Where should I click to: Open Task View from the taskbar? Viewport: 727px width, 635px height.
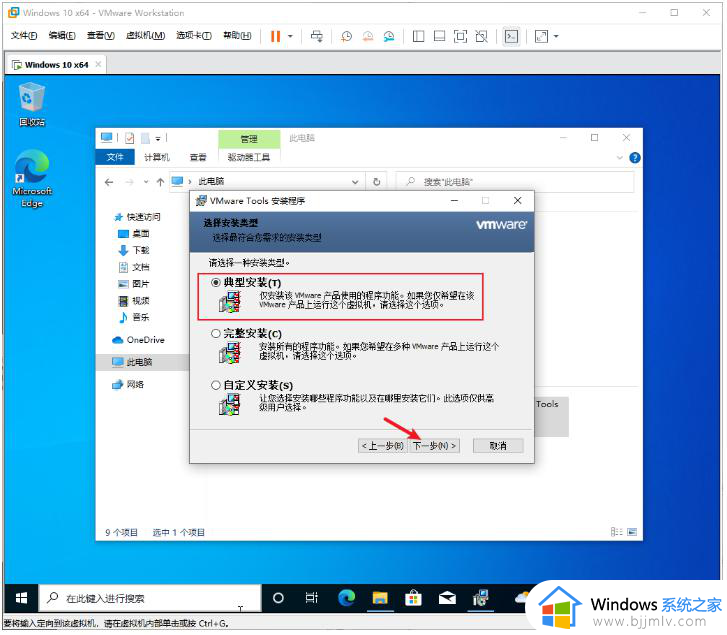point(312,598)
